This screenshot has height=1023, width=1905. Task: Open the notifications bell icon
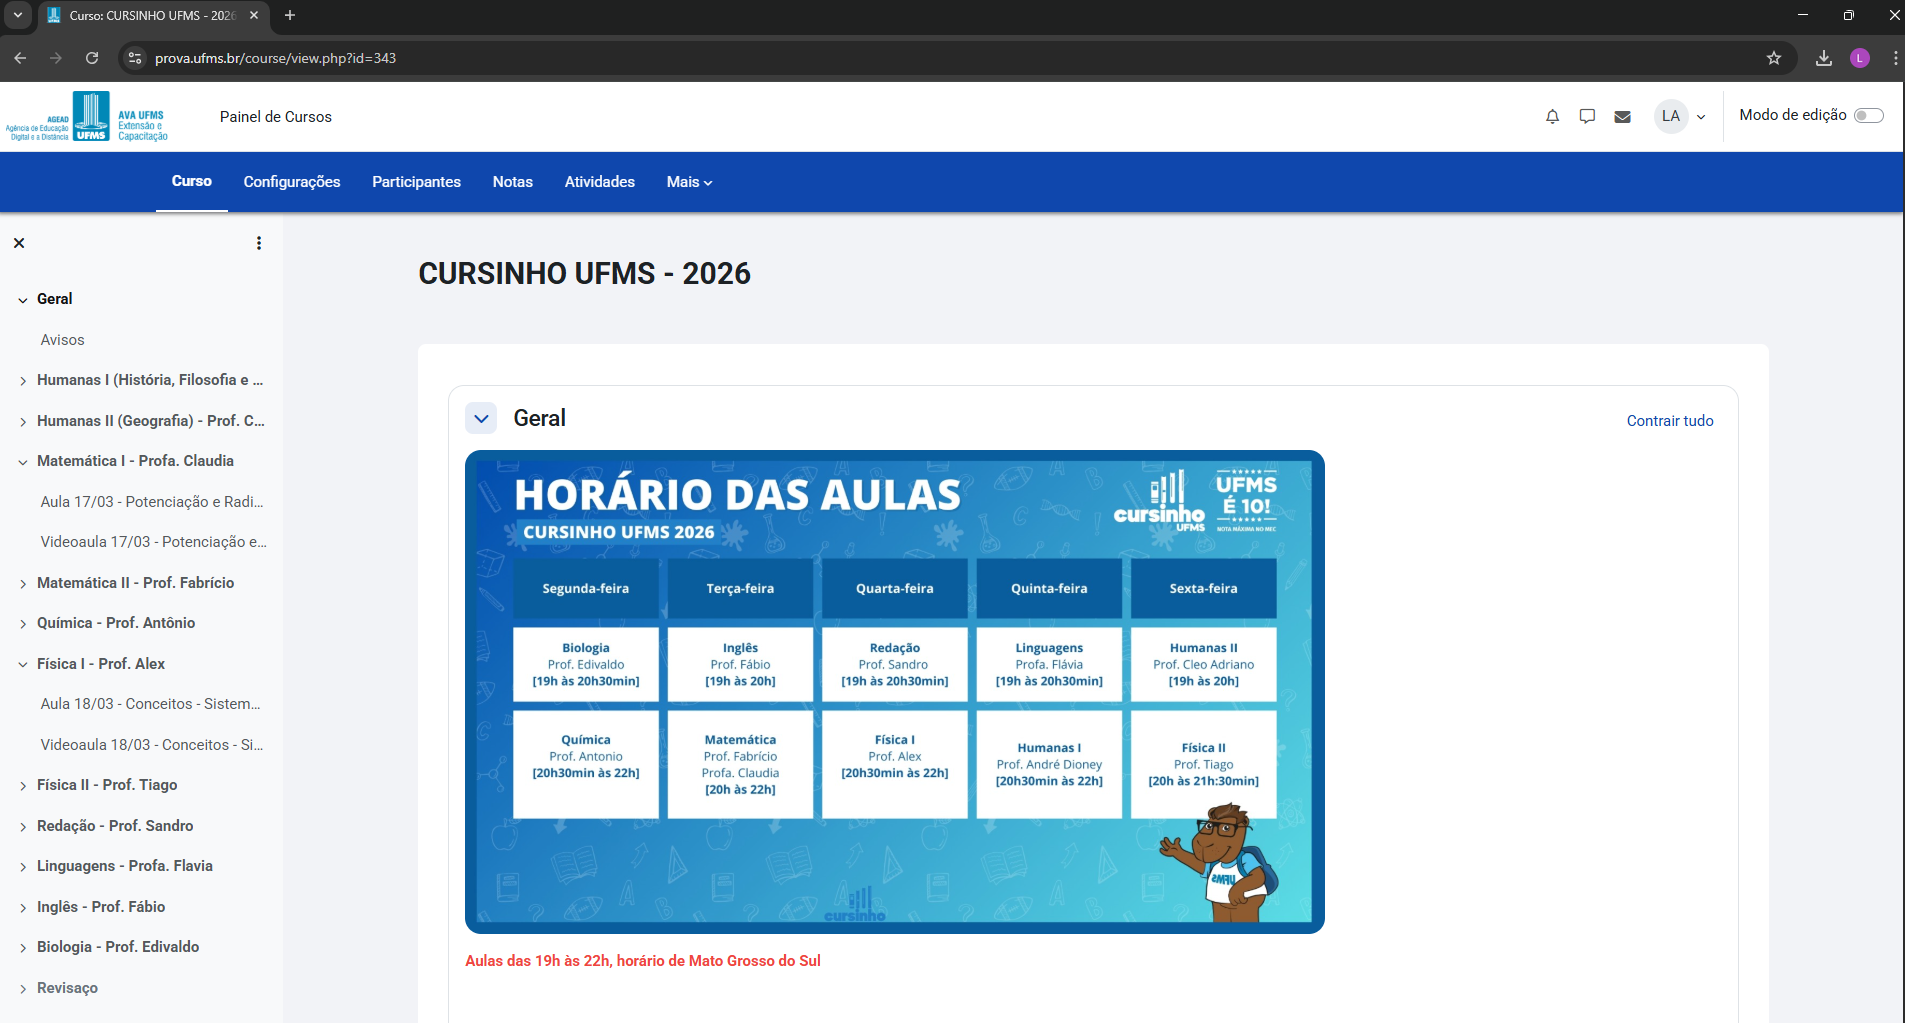(1551, 117)
